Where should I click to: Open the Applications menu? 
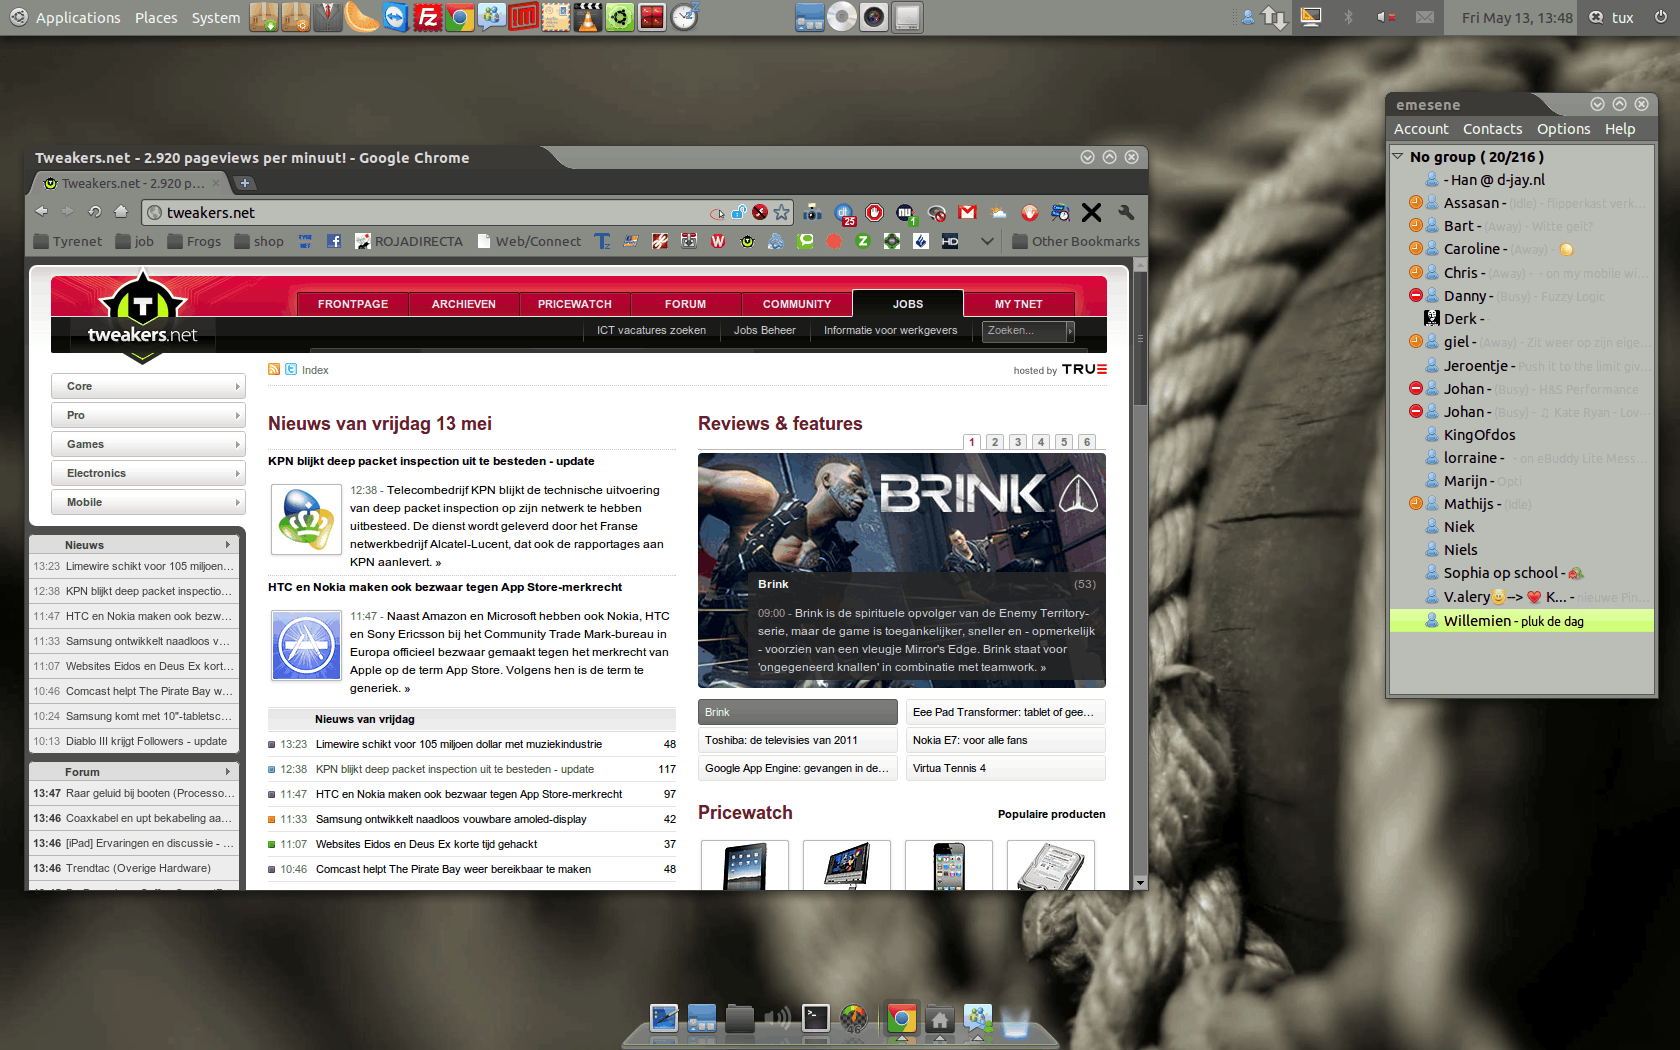78,17
